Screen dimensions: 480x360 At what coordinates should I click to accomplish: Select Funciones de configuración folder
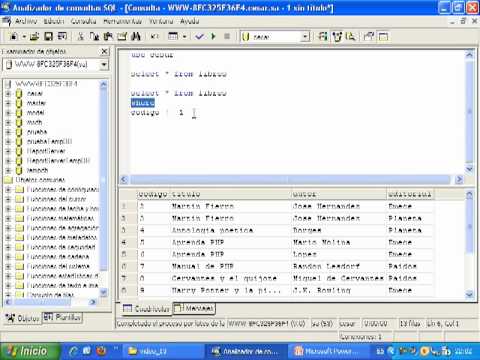coord(63,190)
